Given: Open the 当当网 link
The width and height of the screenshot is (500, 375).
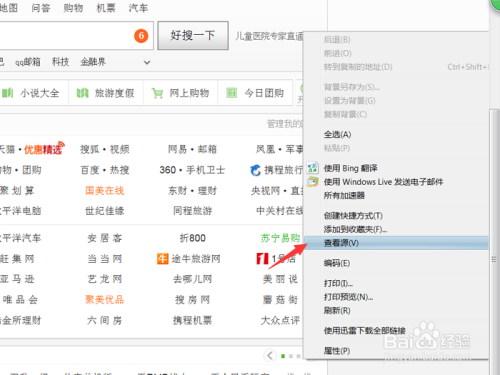Looking at the screenshot, I should (105, 259).
